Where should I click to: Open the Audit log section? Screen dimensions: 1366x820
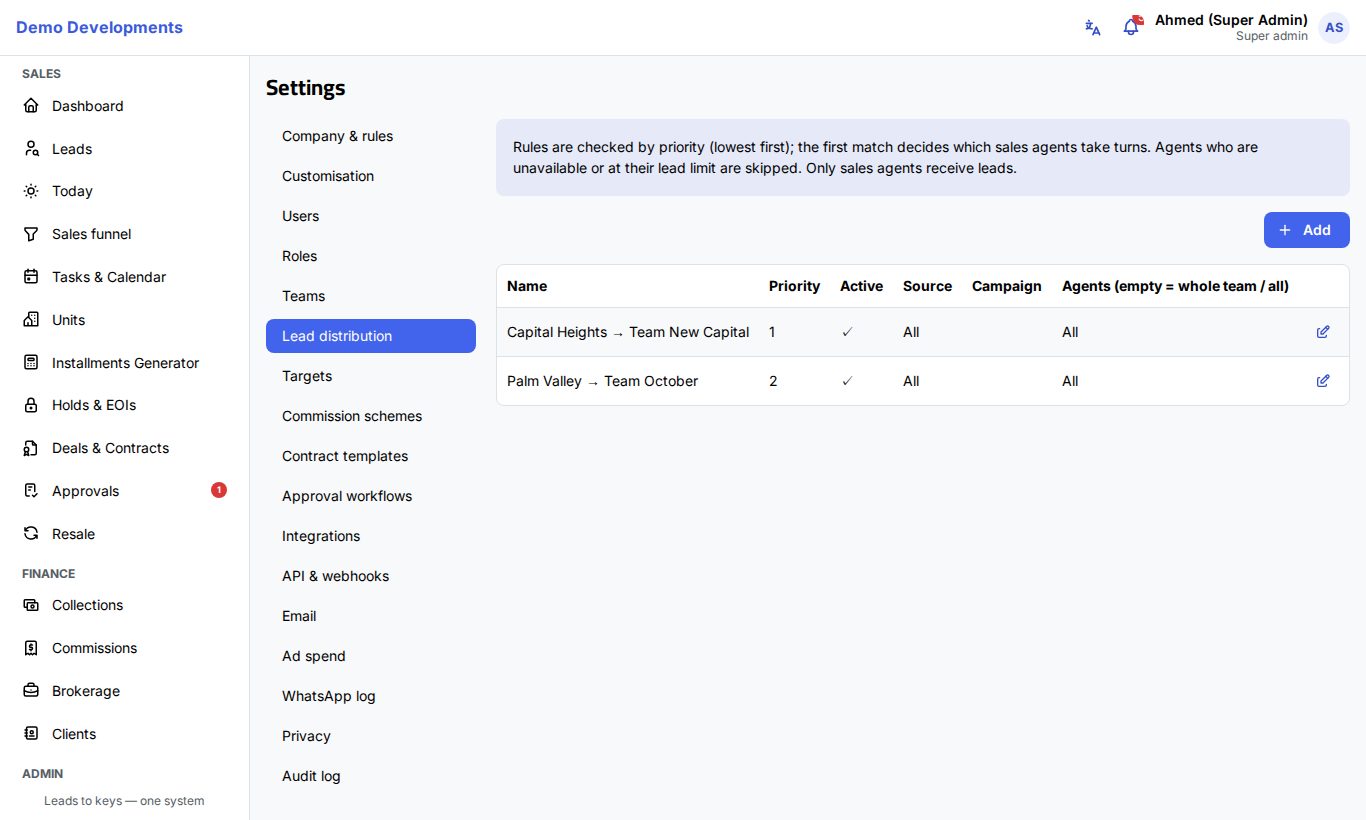coord(371,776)
